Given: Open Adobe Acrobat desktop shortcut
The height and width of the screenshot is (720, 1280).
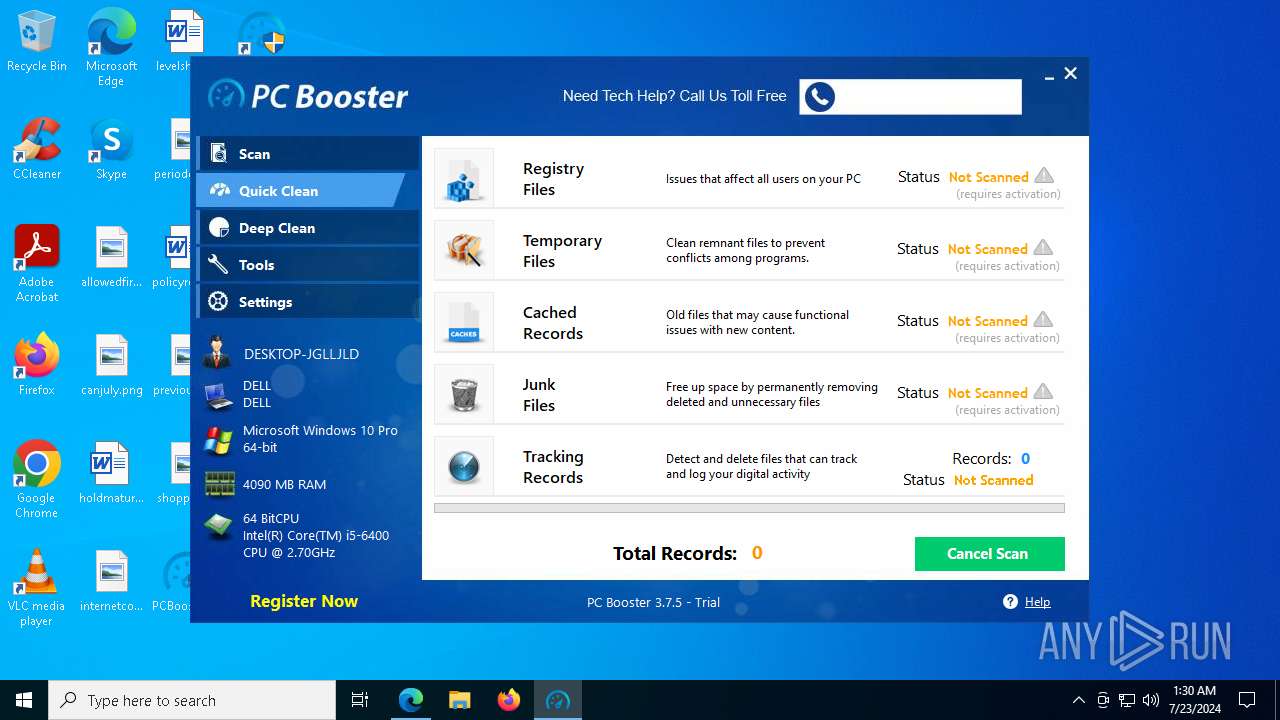Looking at the screenshot, I should click(x=37, y=264).
